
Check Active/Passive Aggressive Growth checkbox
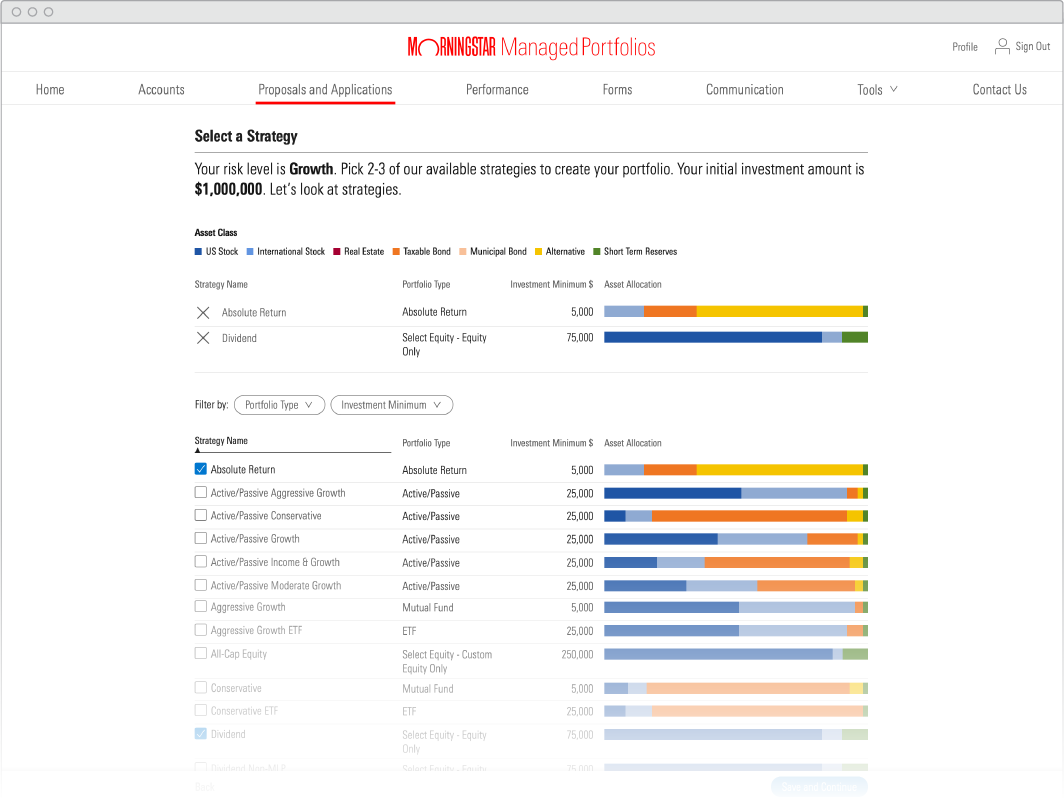click(x=201, y=492)
